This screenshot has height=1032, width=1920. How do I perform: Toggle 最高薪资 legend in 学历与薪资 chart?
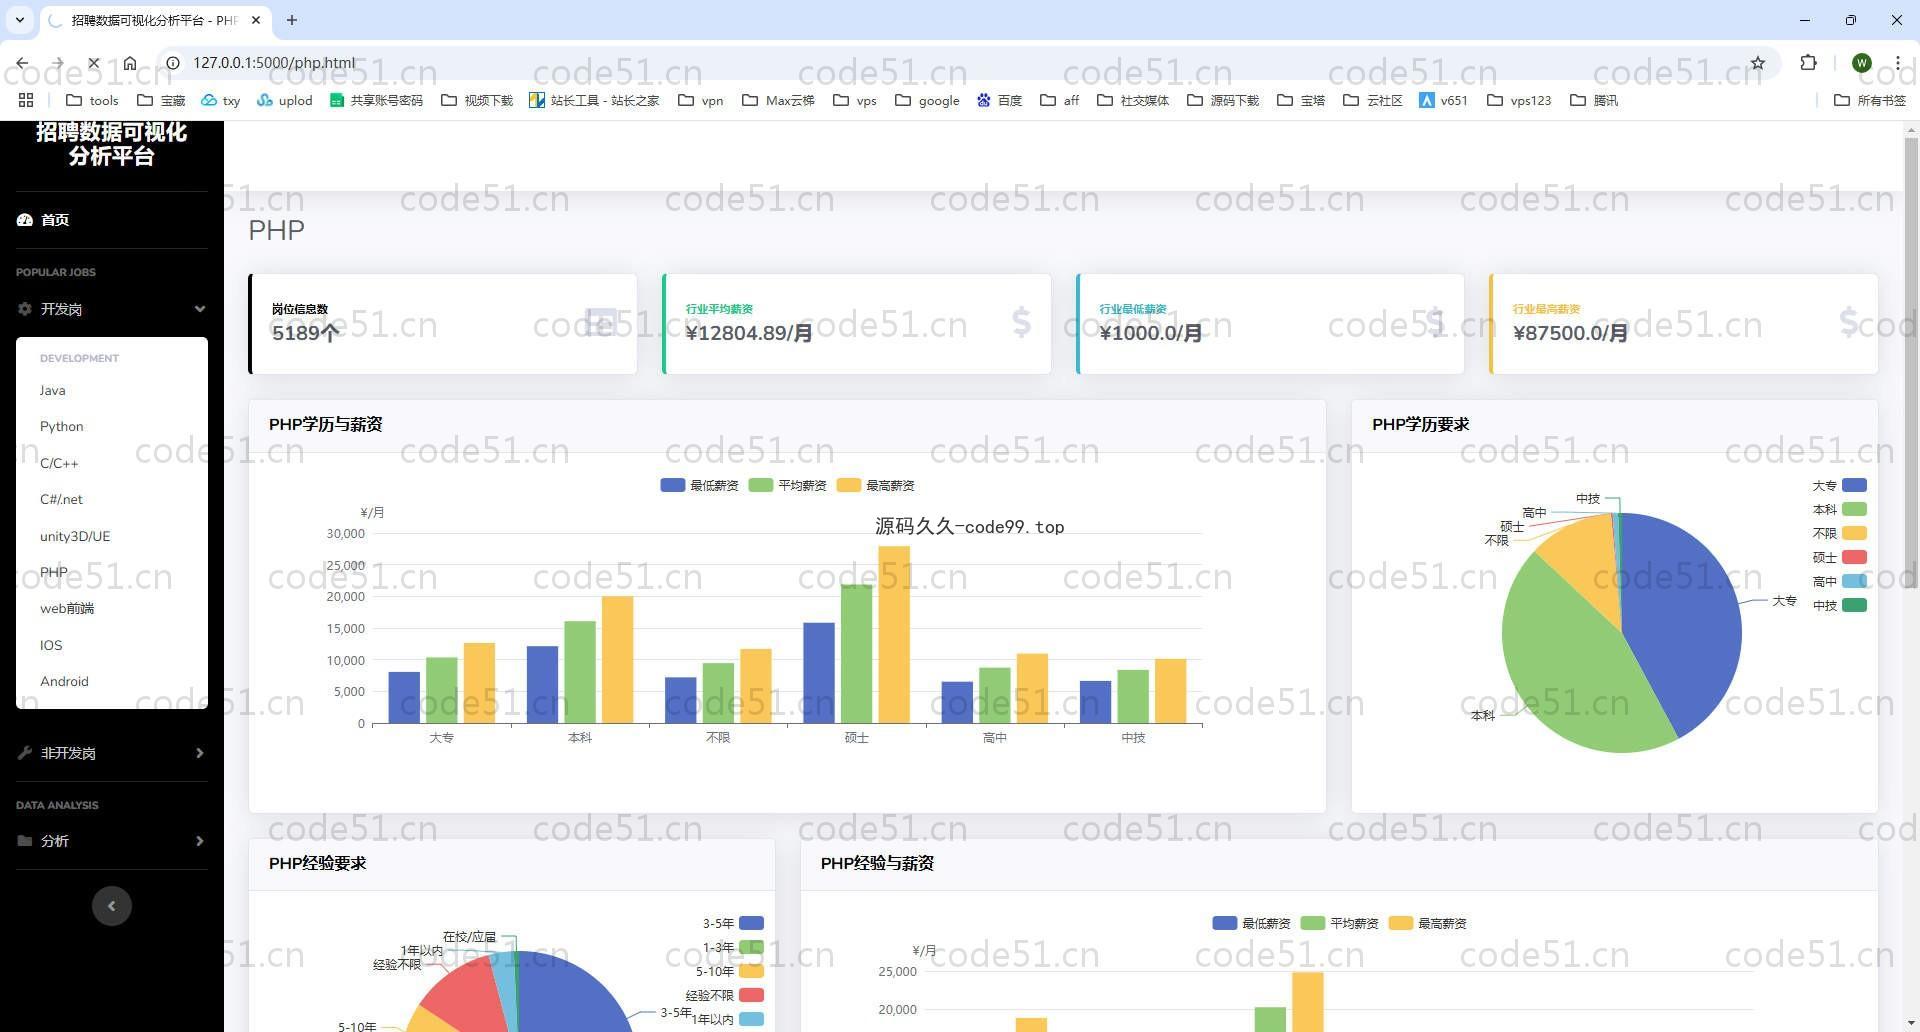click(875, 485)
